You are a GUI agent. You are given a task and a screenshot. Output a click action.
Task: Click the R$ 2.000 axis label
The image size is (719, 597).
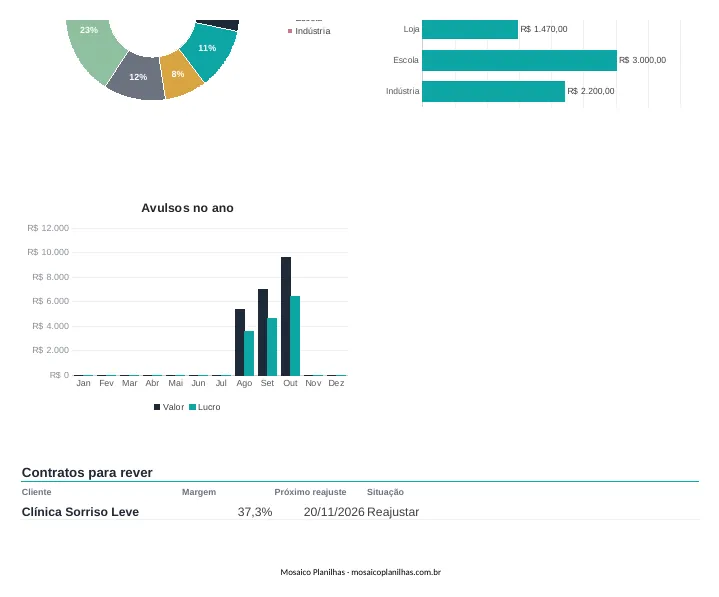coord(50,350)
